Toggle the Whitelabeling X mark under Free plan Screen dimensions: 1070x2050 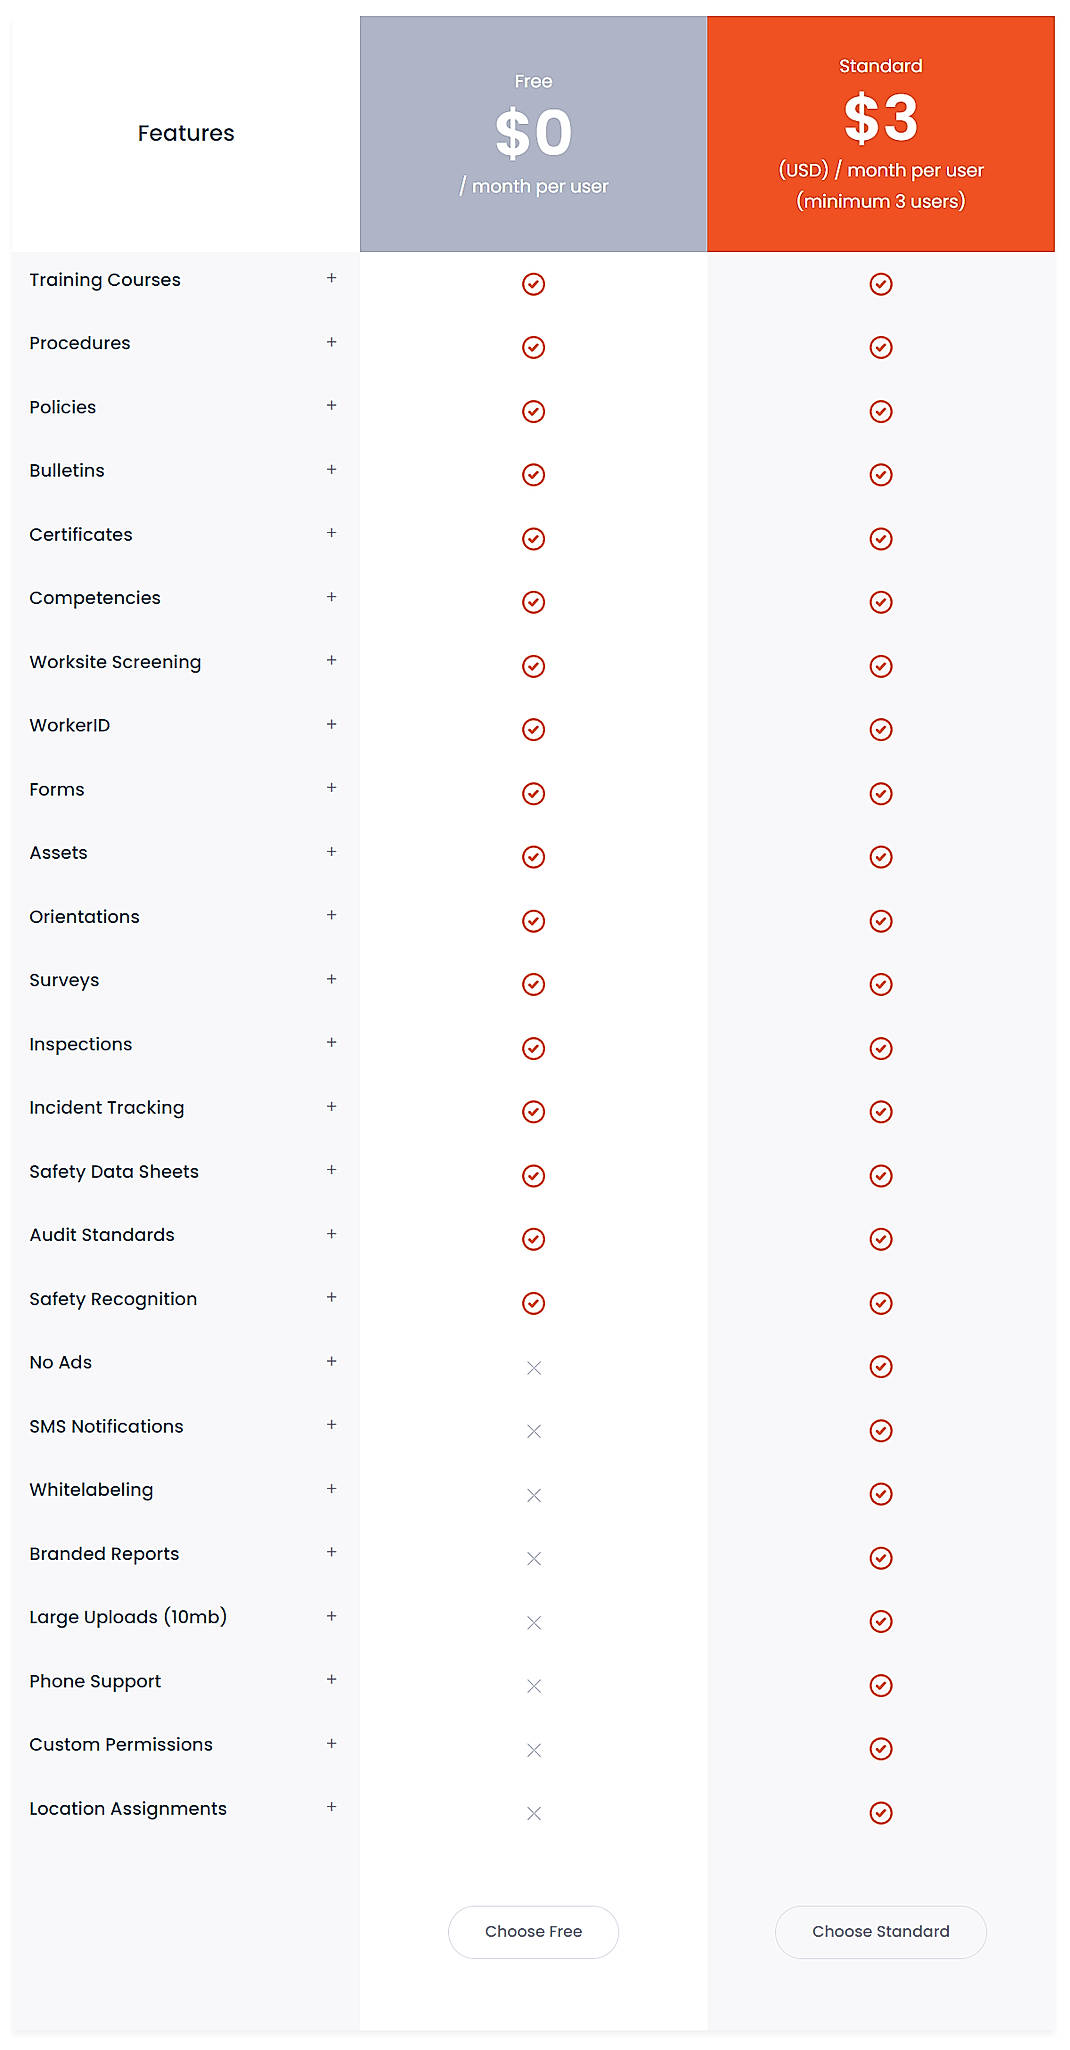coord(533,1494)
